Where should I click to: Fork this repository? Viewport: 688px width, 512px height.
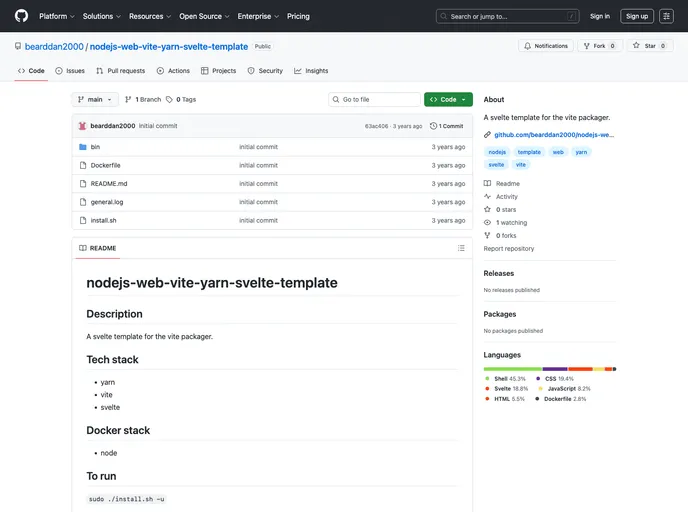point(600,46)
